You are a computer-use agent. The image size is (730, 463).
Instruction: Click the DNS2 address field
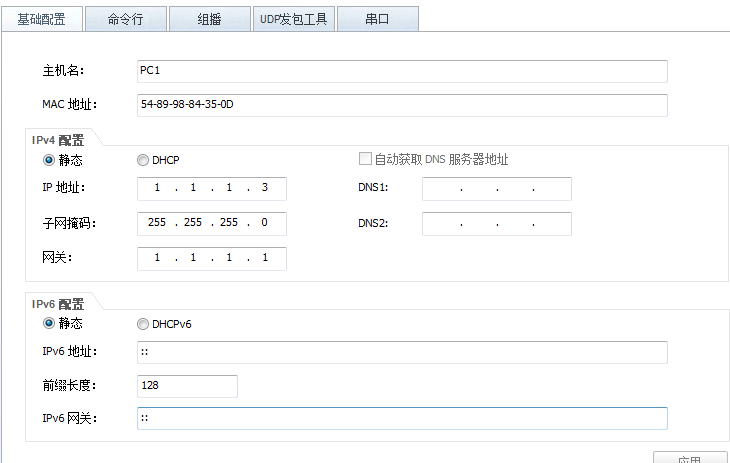[497, 224]
